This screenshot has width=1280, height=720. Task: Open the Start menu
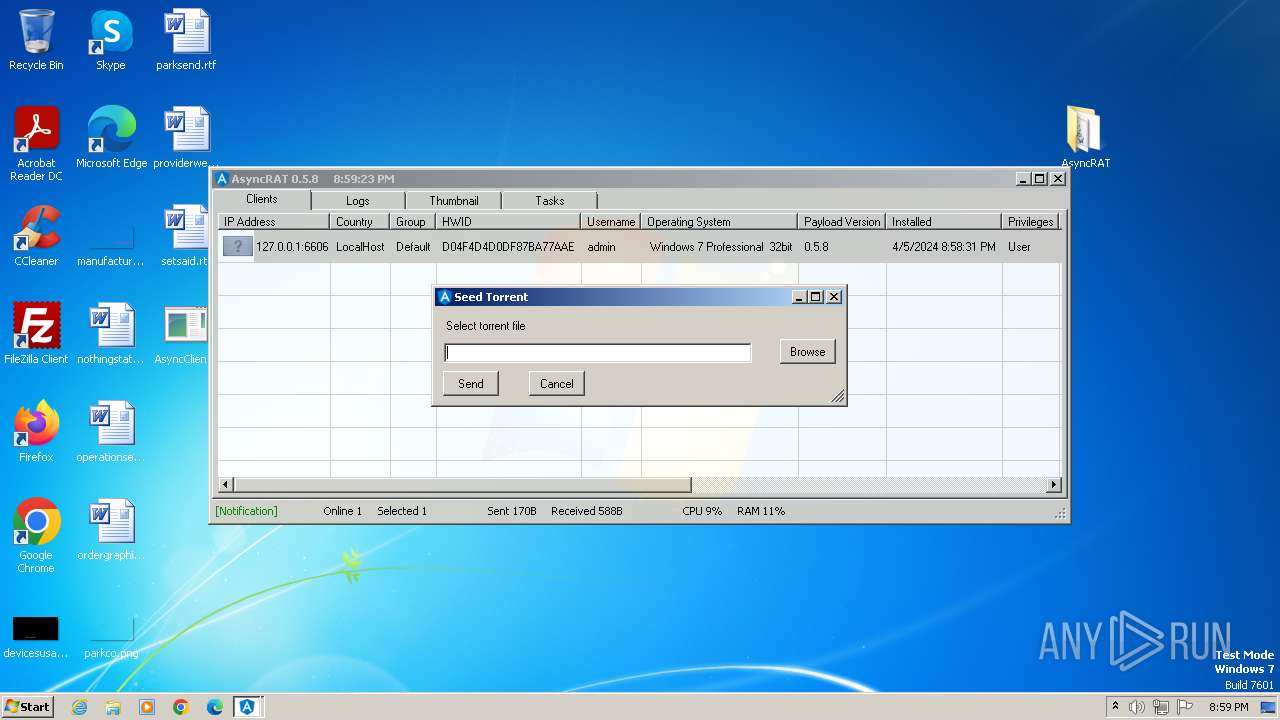click(28, 707)
